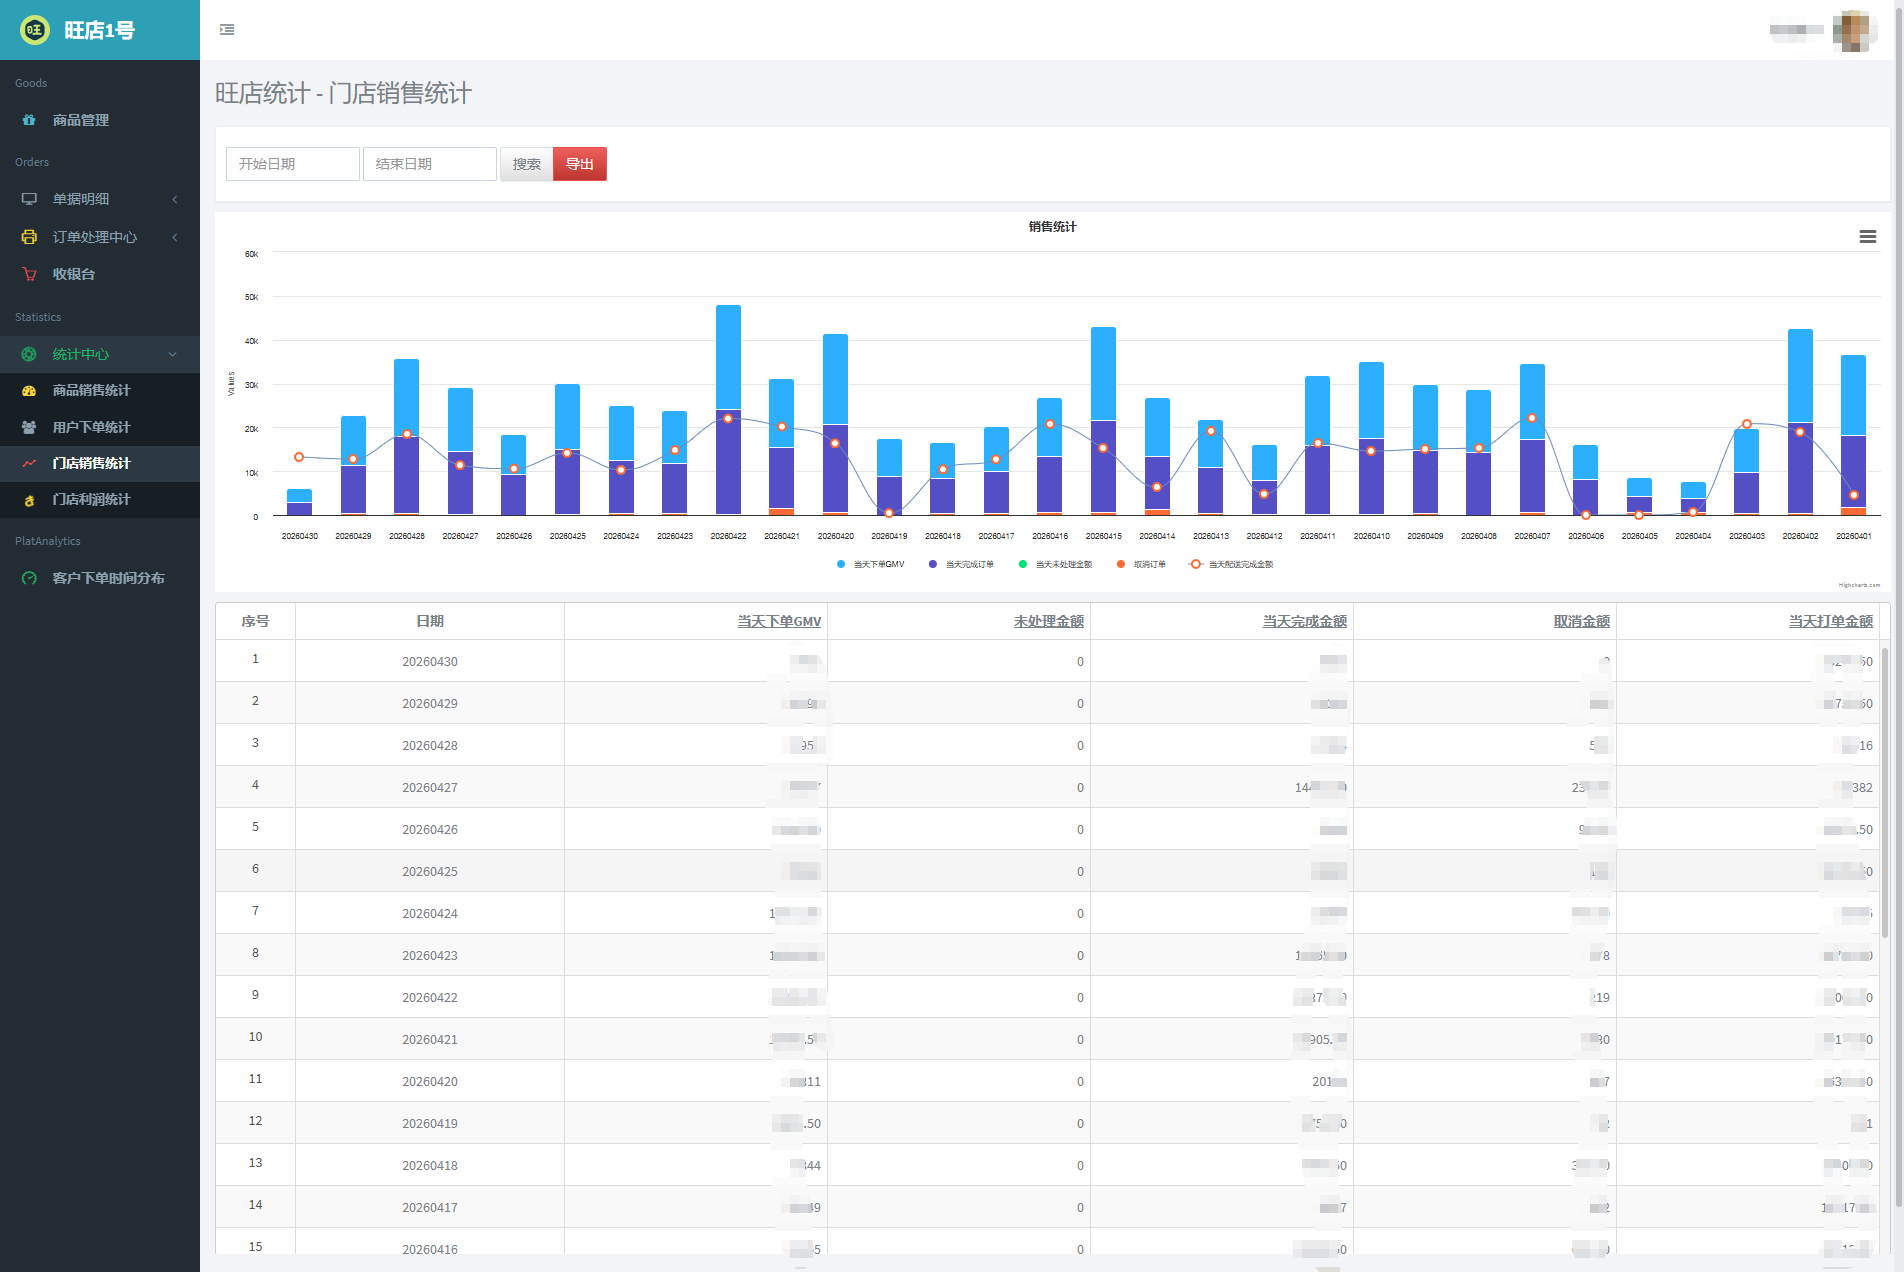The height and width of the screenshot is (1272, 1904).
Task: Sort table by 当天完成金额 column
Action: (x=1305, y=621)
